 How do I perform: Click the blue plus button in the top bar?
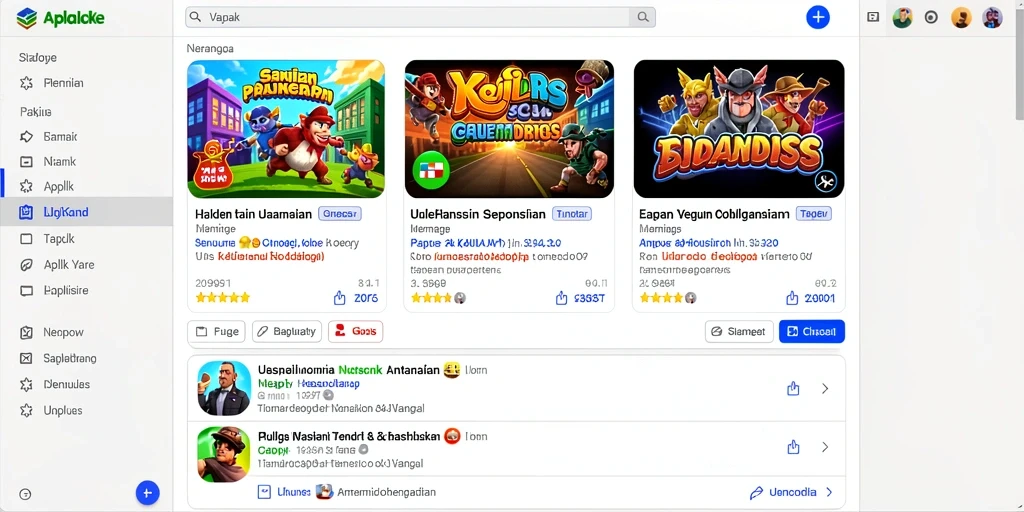818,17
